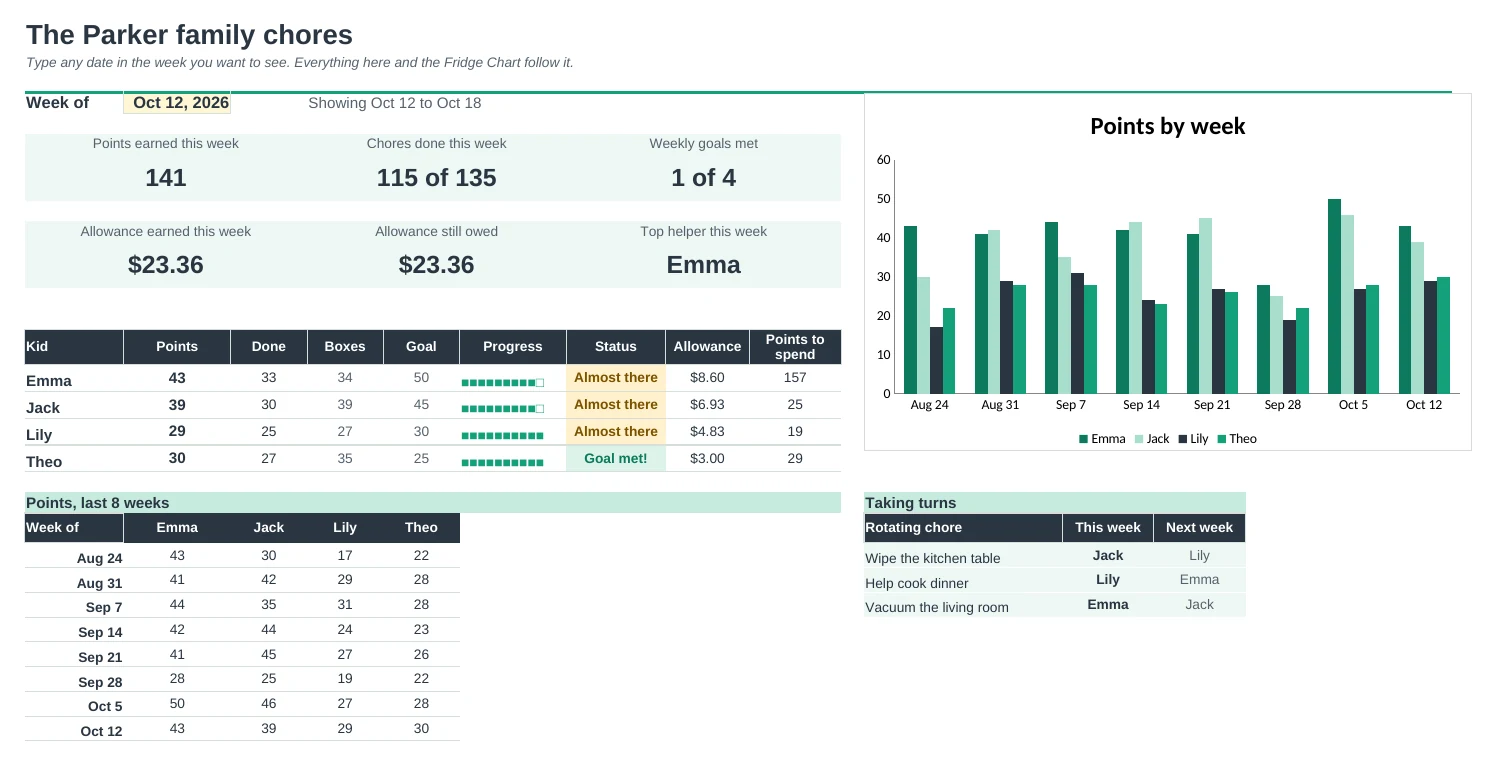Viewport: 1496px width, 765px height.
Task: Select Jack's goal value 45
Action: [421, 405]
